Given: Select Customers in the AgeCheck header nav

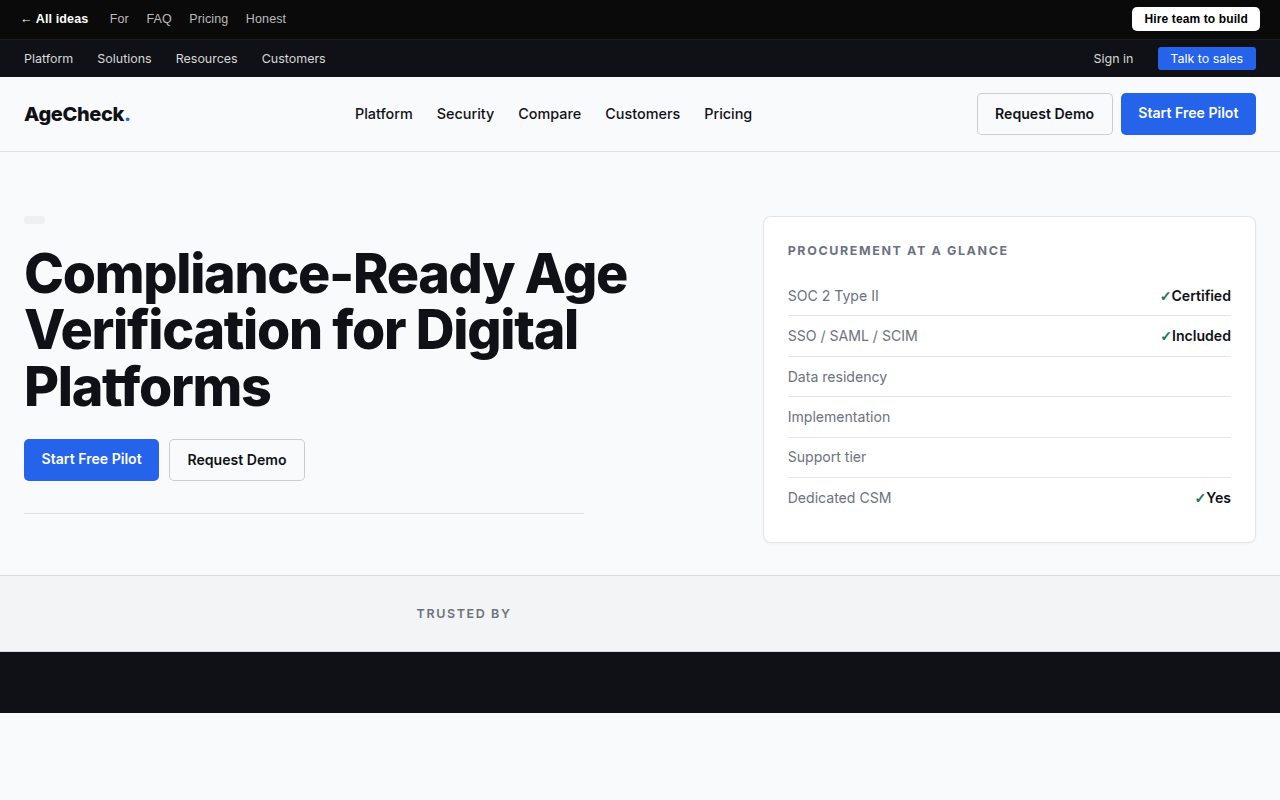Looking at the screenshot, I should (x=642, y=114).
